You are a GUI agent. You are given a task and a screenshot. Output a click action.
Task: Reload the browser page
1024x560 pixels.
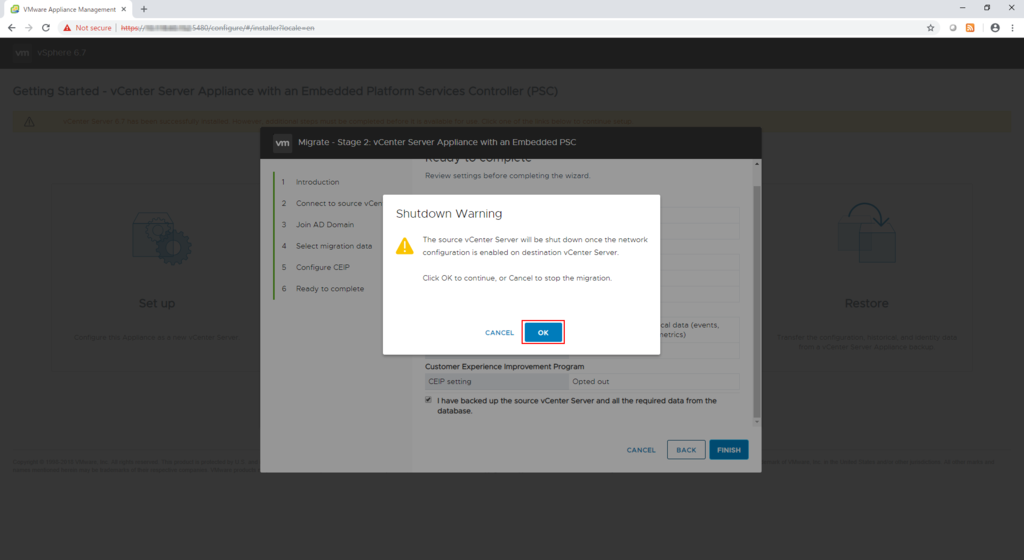[46, 28]
